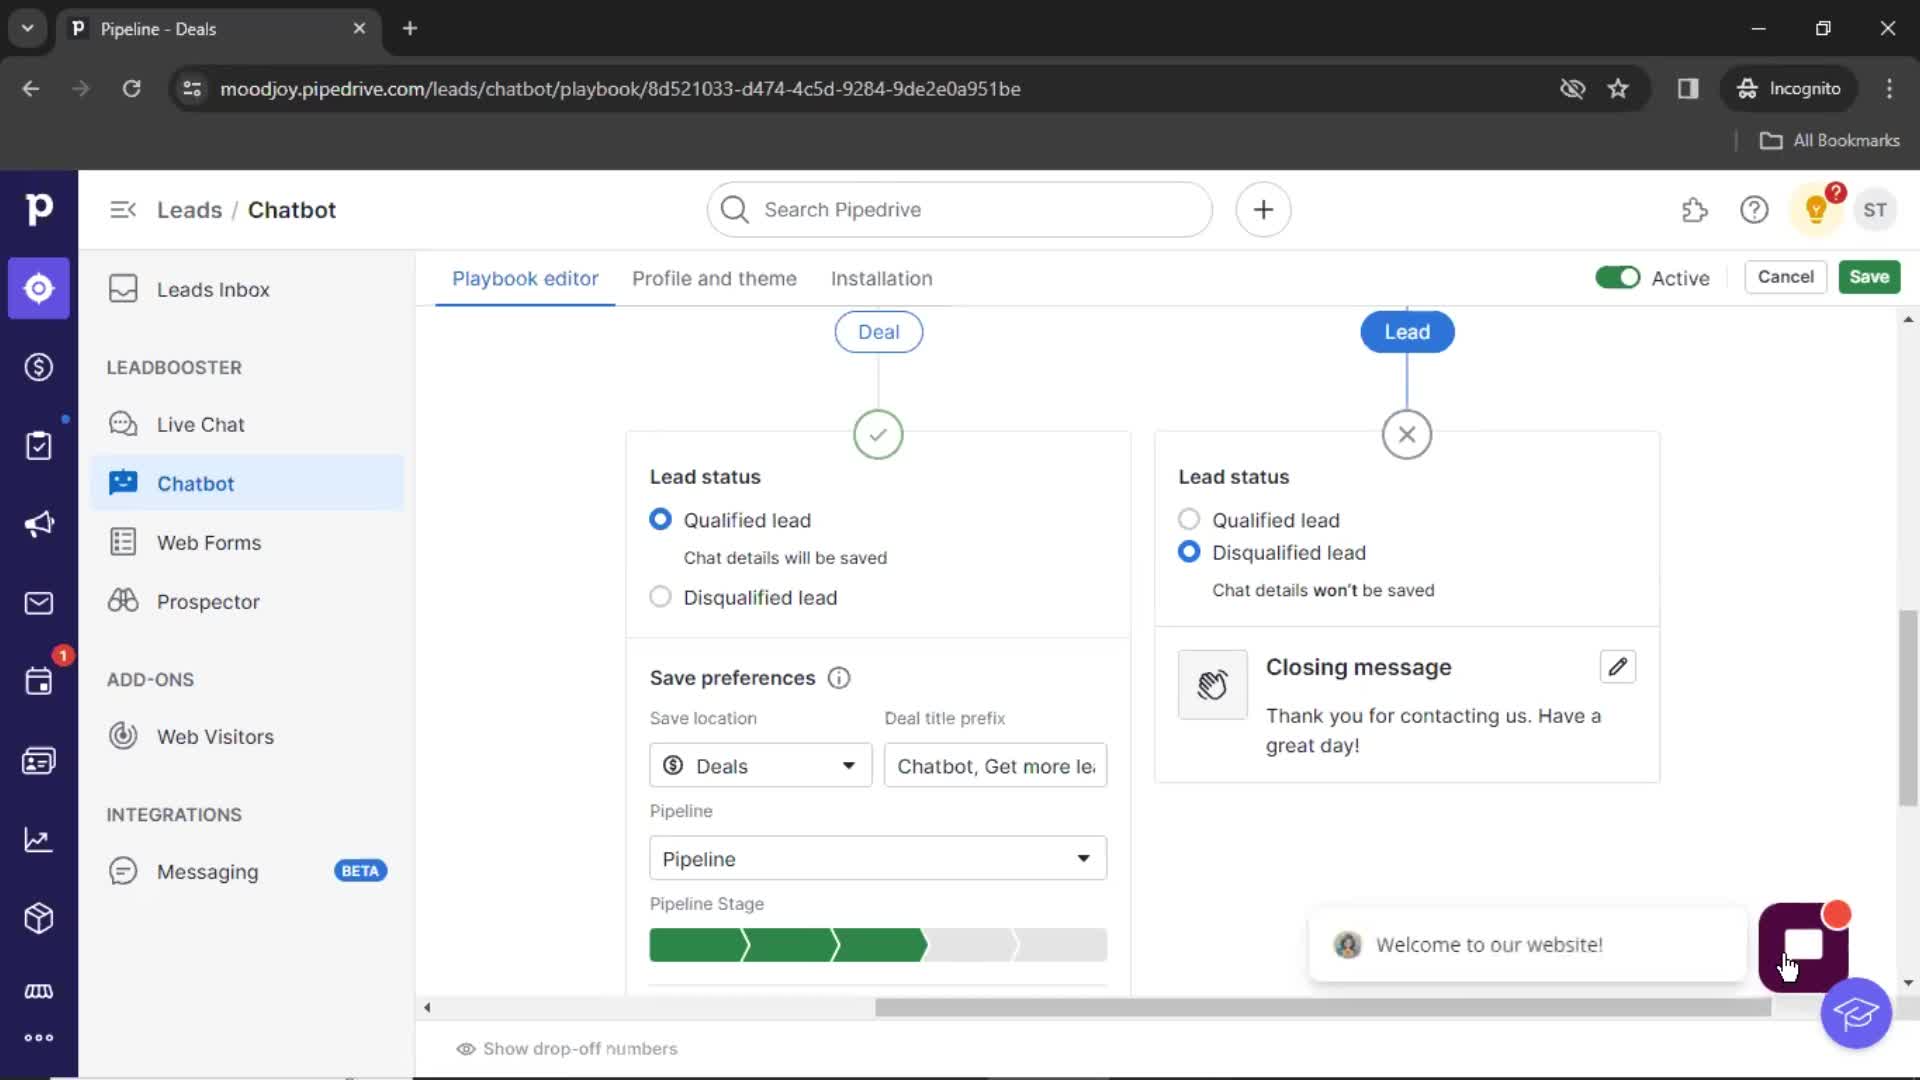Open the Contacts card icon in sidebar
This screenshot has width=1920, height=1080.
point(38,761)
